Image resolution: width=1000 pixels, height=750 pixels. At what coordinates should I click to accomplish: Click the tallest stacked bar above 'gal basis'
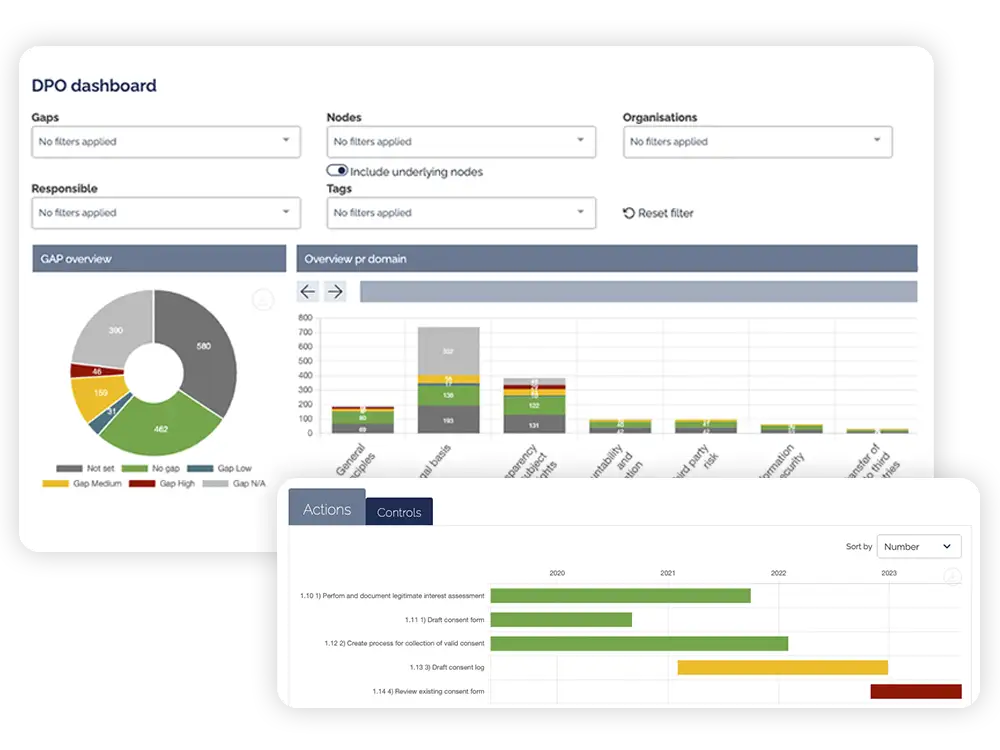(448, 380)
